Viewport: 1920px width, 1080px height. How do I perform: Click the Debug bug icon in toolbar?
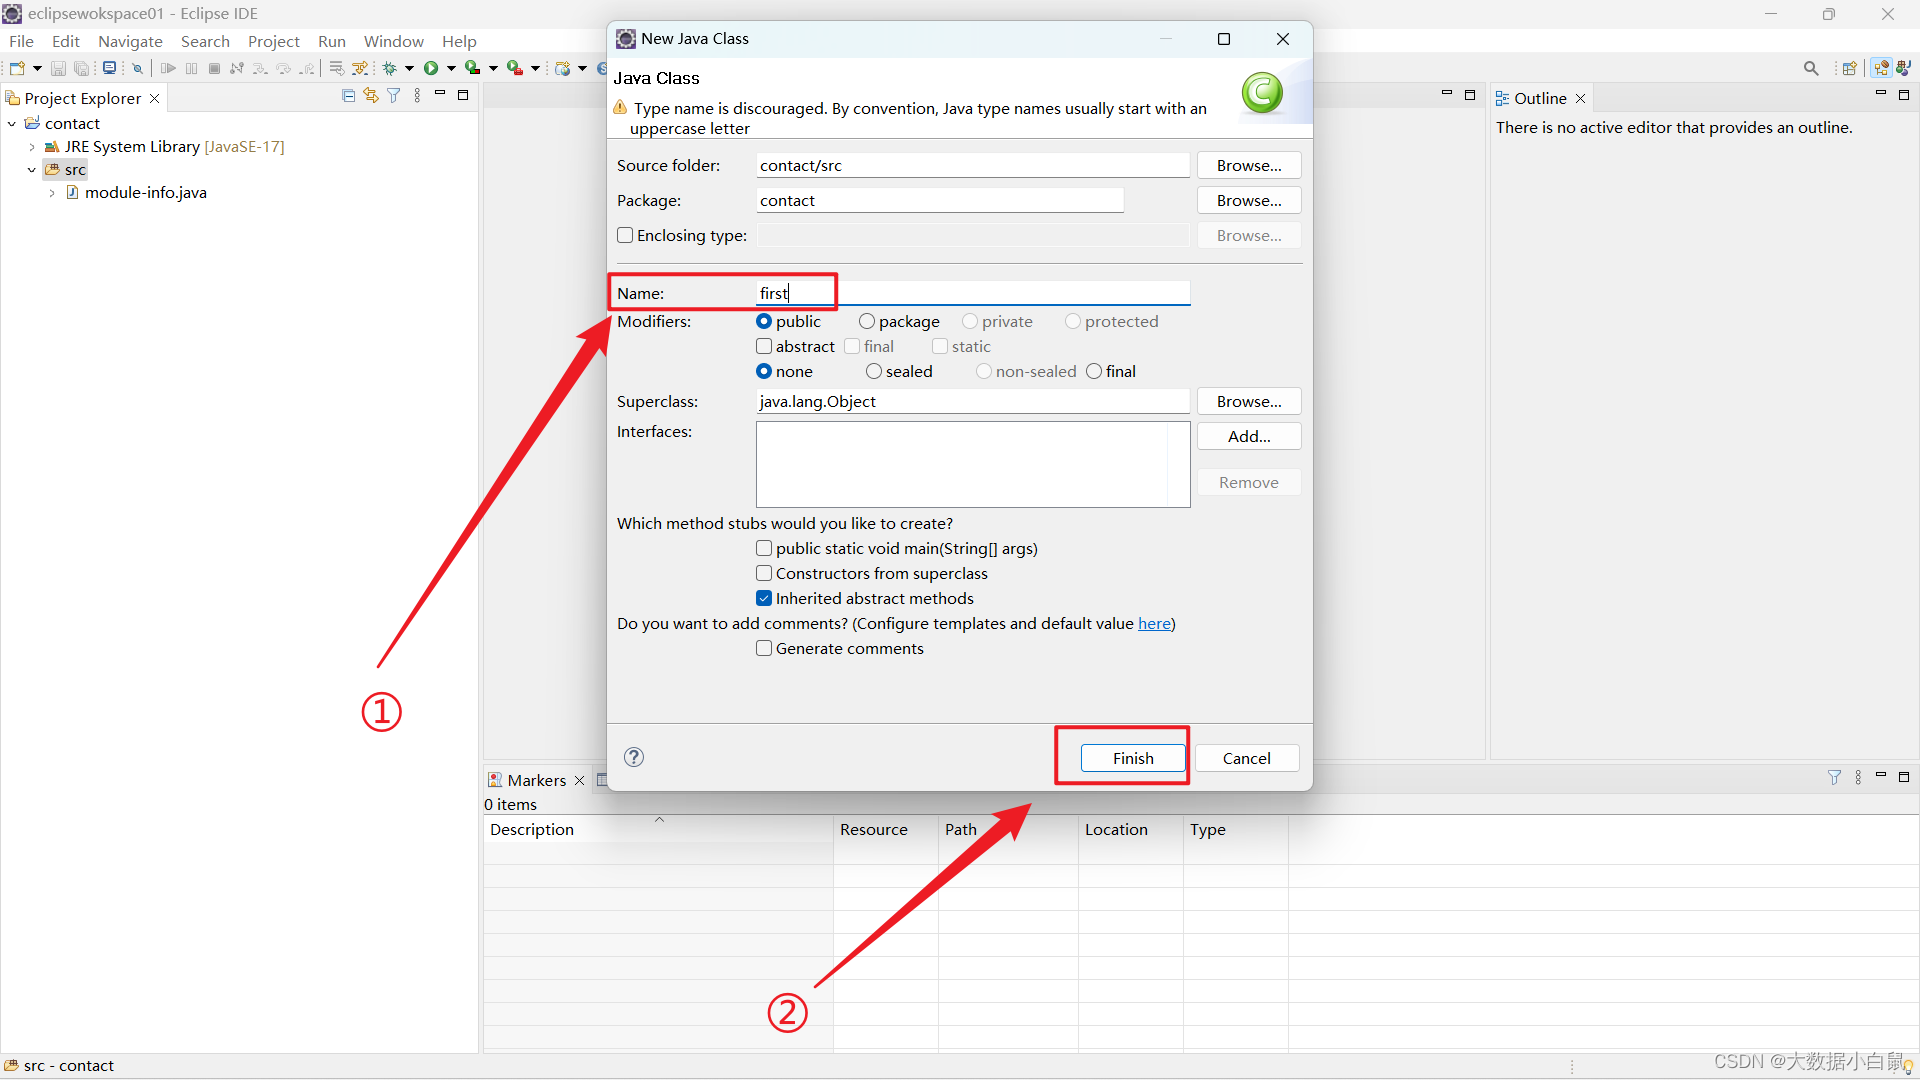pos(390,68)
